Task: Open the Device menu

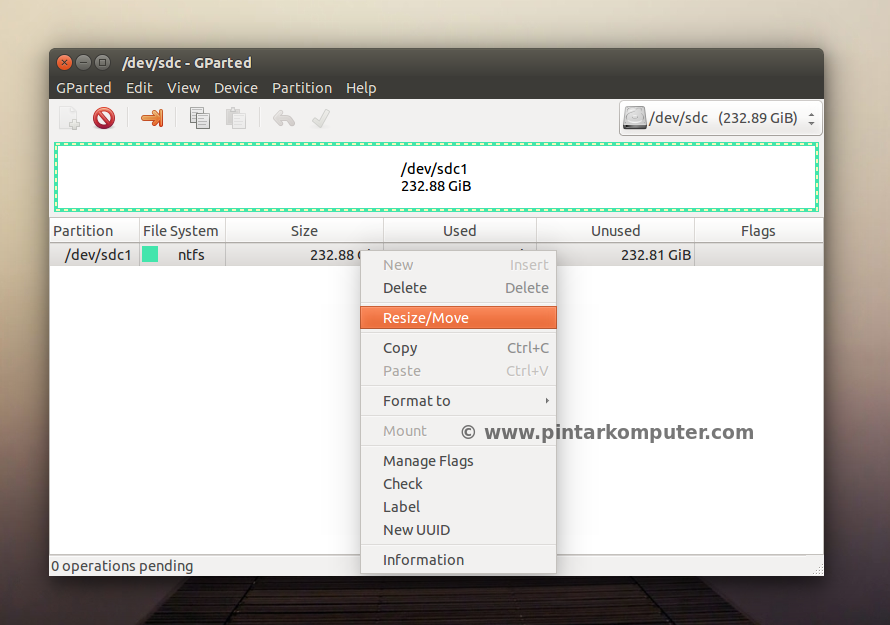Action: click(236, 88)
